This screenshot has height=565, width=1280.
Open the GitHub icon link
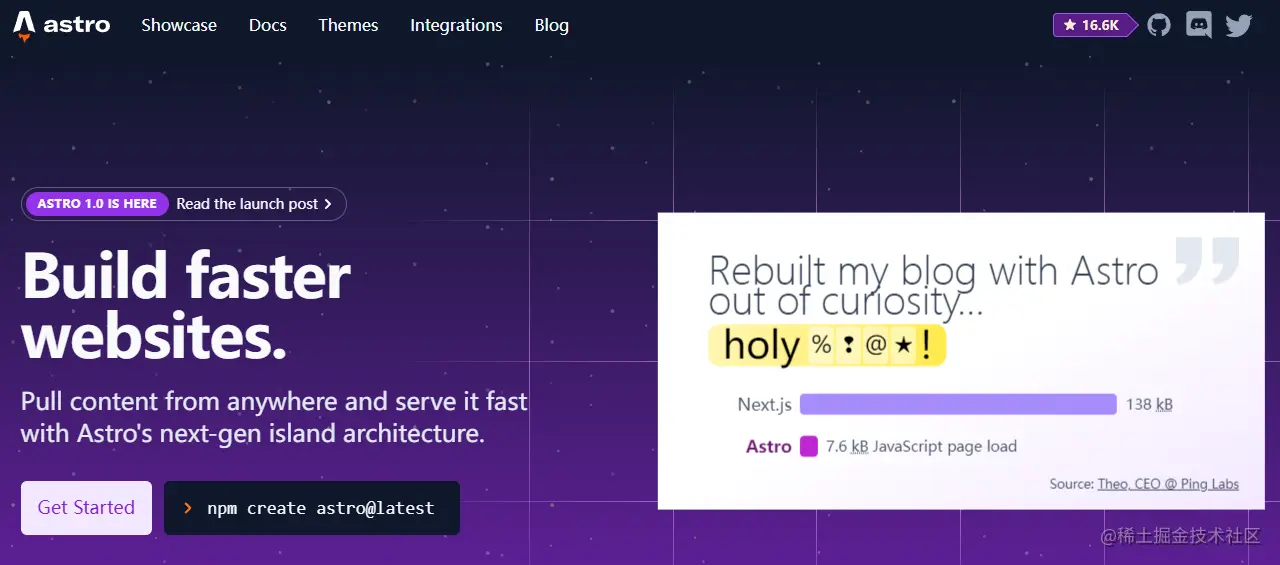pos(1158,25)
